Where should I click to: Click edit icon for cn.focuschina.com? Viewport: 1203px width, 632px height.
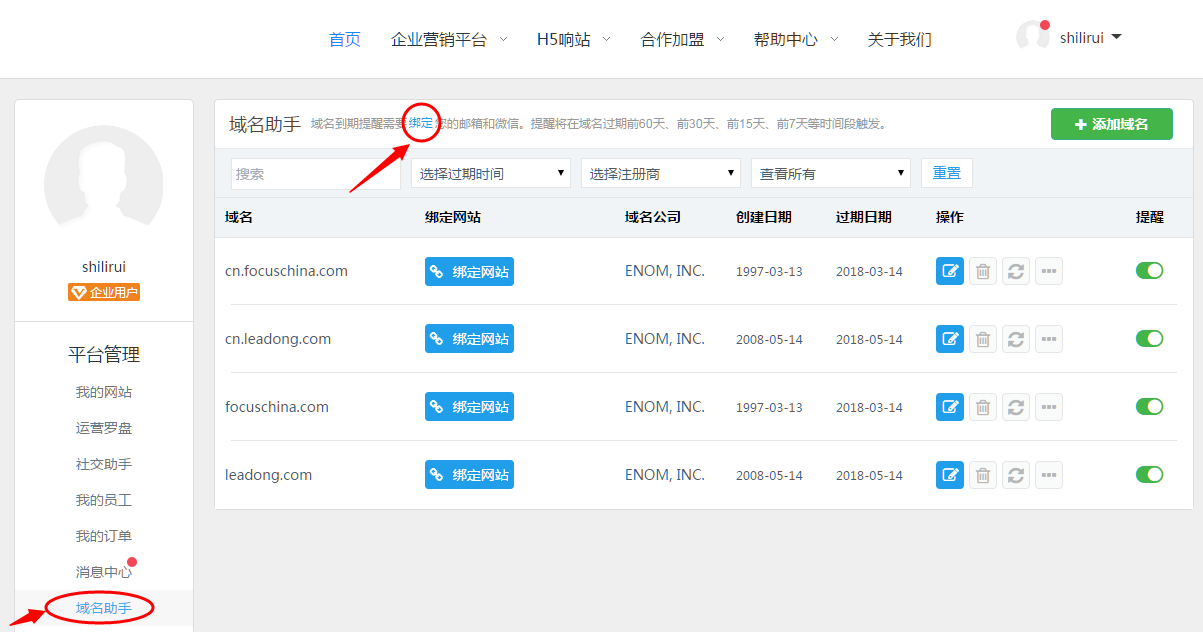(949, 271)
